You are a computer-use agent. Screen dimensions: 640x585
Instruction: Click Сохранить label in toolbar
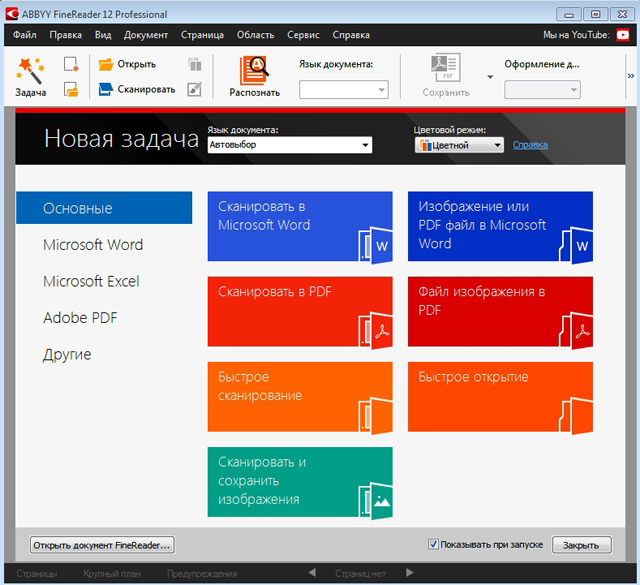pos(446,93)
